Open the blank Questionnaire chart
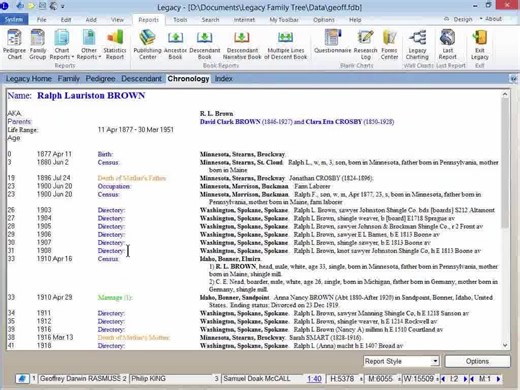Image resolution: width=520 pixels, height=390 pixels. point(332,42)
